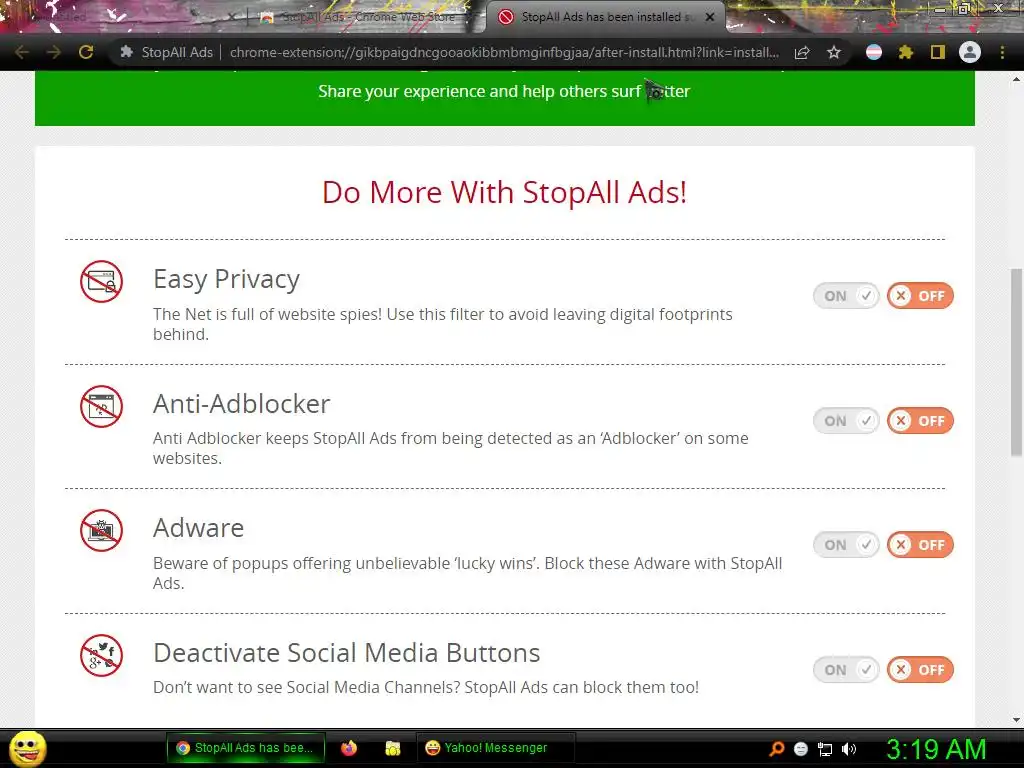
Task: Click the page vertical scrollbar thumb
Action: coord(1016,362)
